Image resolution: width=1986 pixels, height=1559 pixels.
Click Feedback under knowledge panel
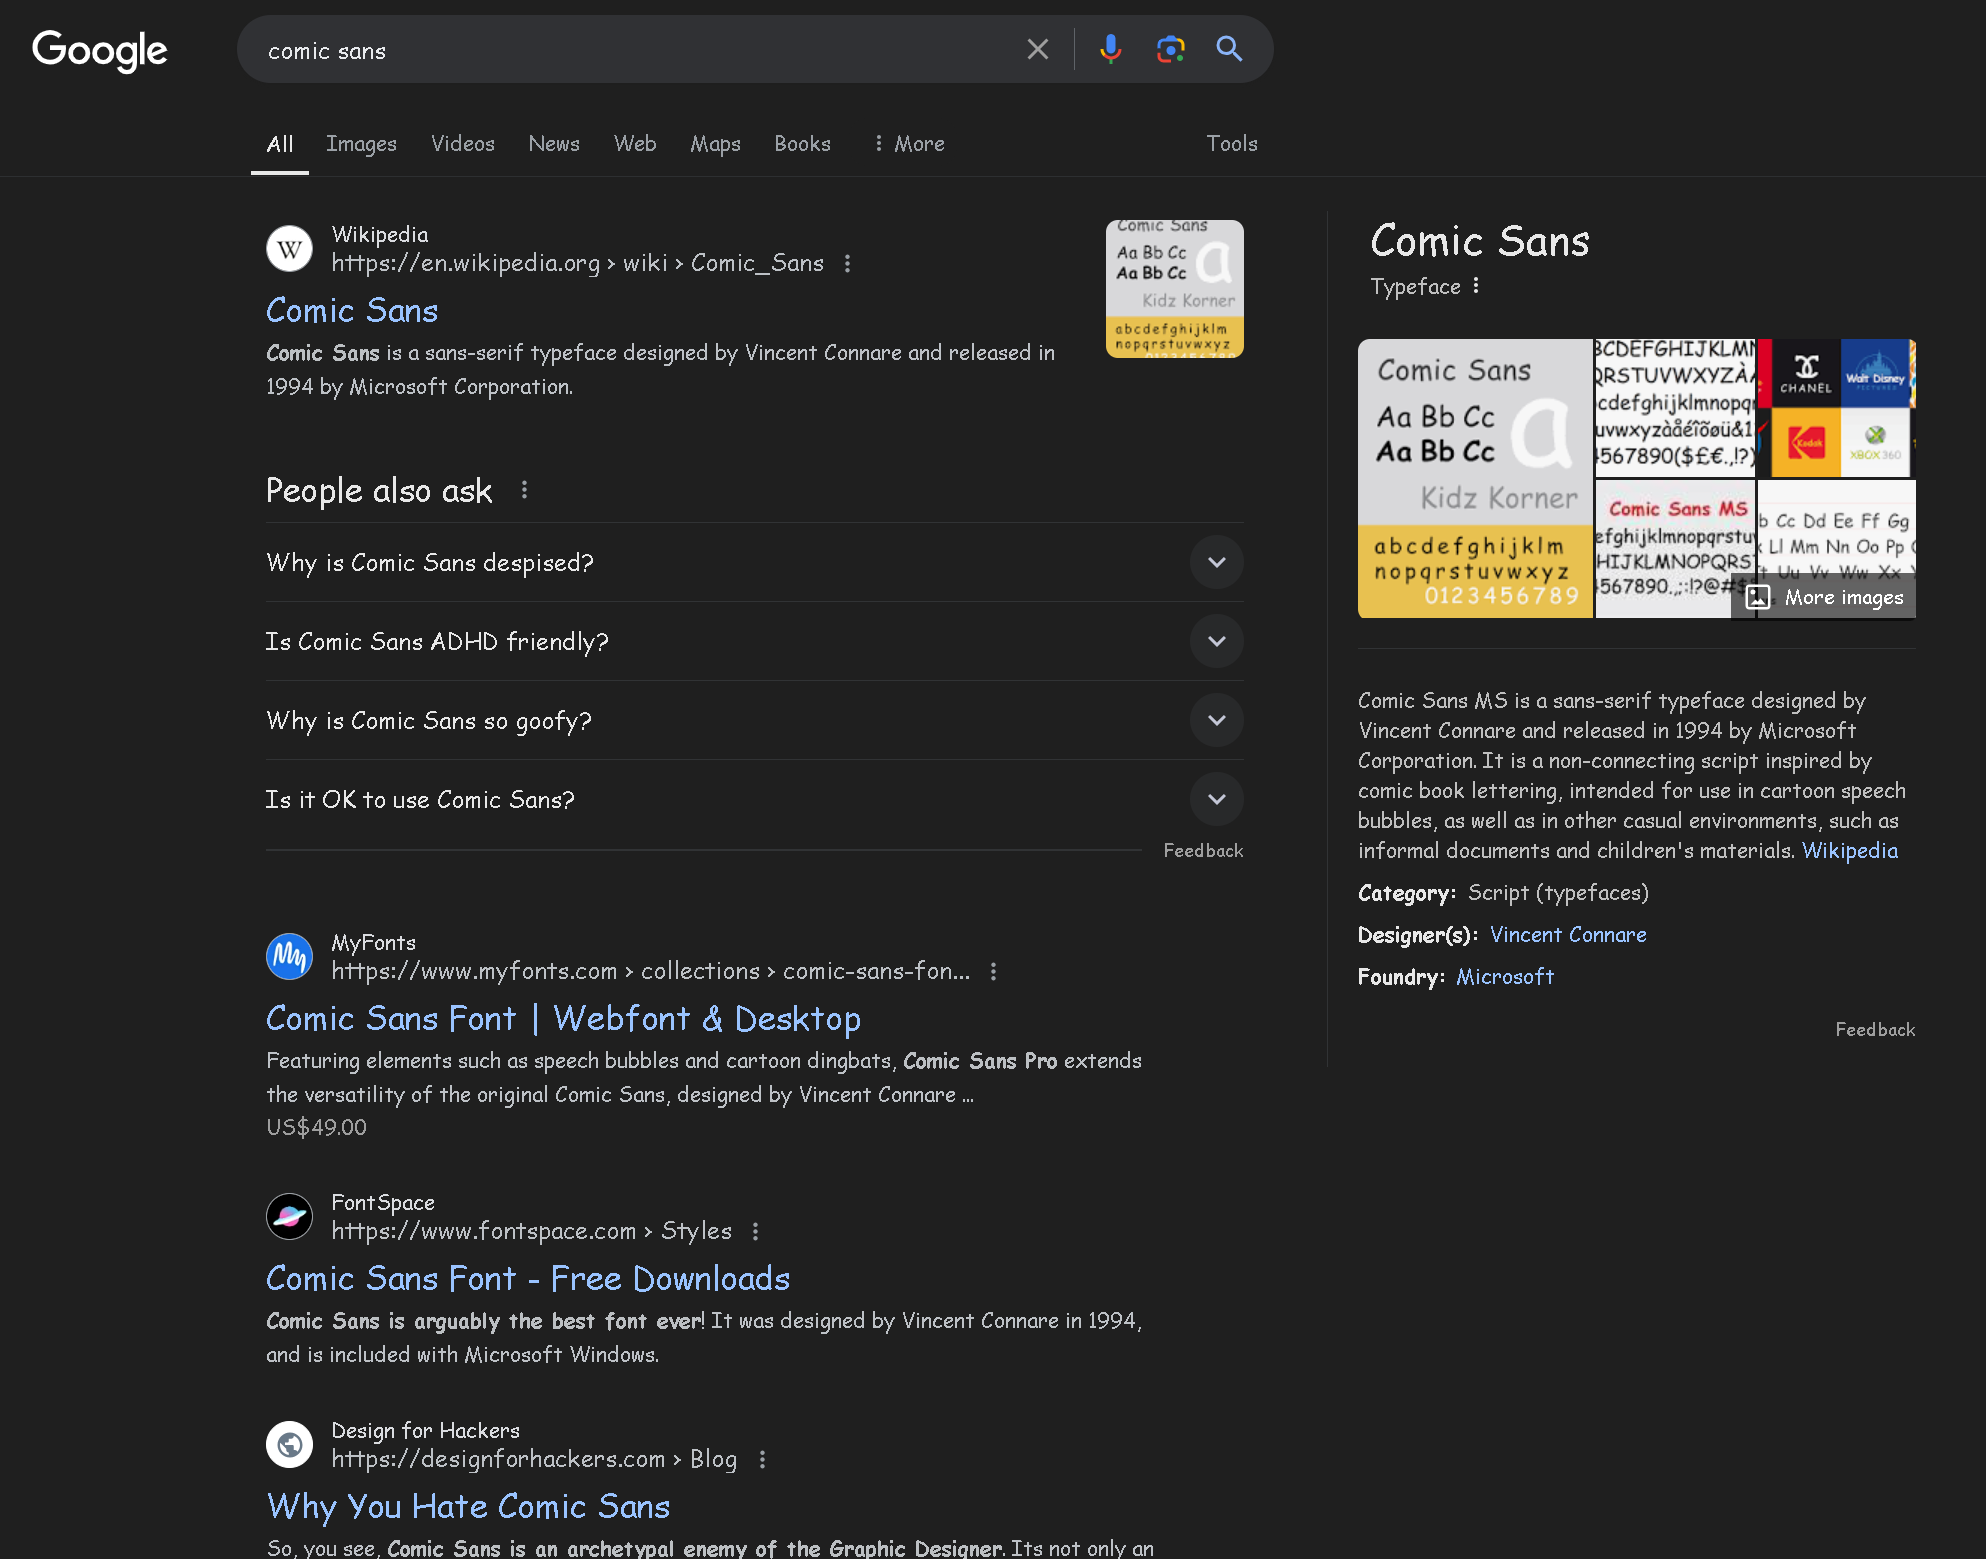pos(1875,1030)
